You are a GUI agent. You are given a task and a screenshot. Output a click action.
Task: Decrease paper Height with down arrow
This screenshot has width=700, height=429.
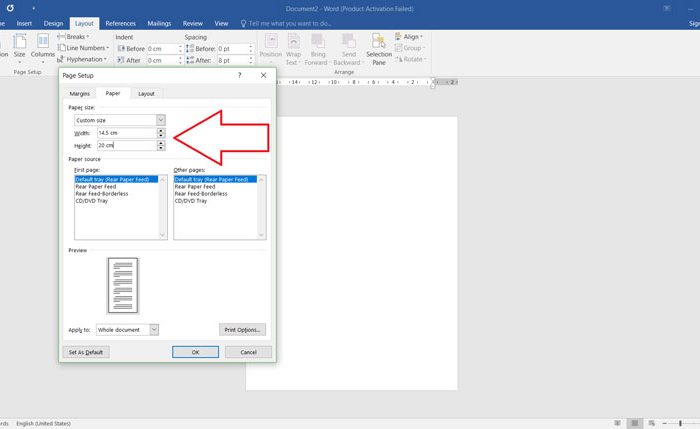pyautogui.click(x=161, y=148)
